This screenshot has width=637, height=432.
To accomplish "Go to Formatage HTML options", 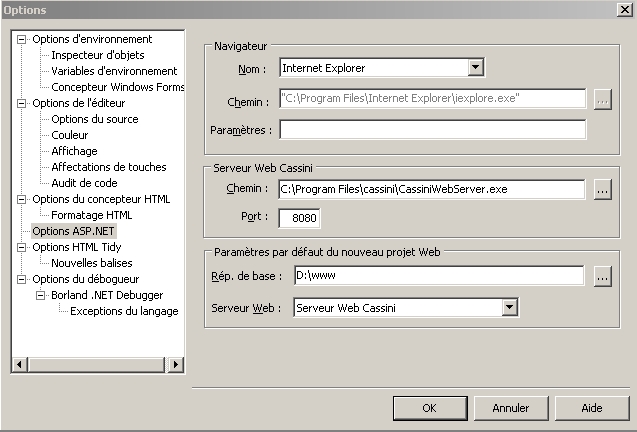I will point(92,215).
